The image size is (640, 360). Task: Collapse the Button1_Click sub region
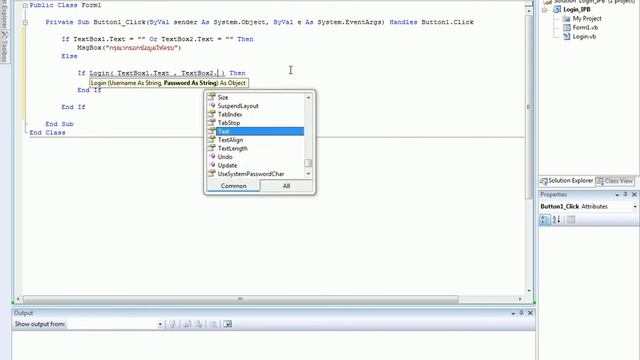[25, 22]
